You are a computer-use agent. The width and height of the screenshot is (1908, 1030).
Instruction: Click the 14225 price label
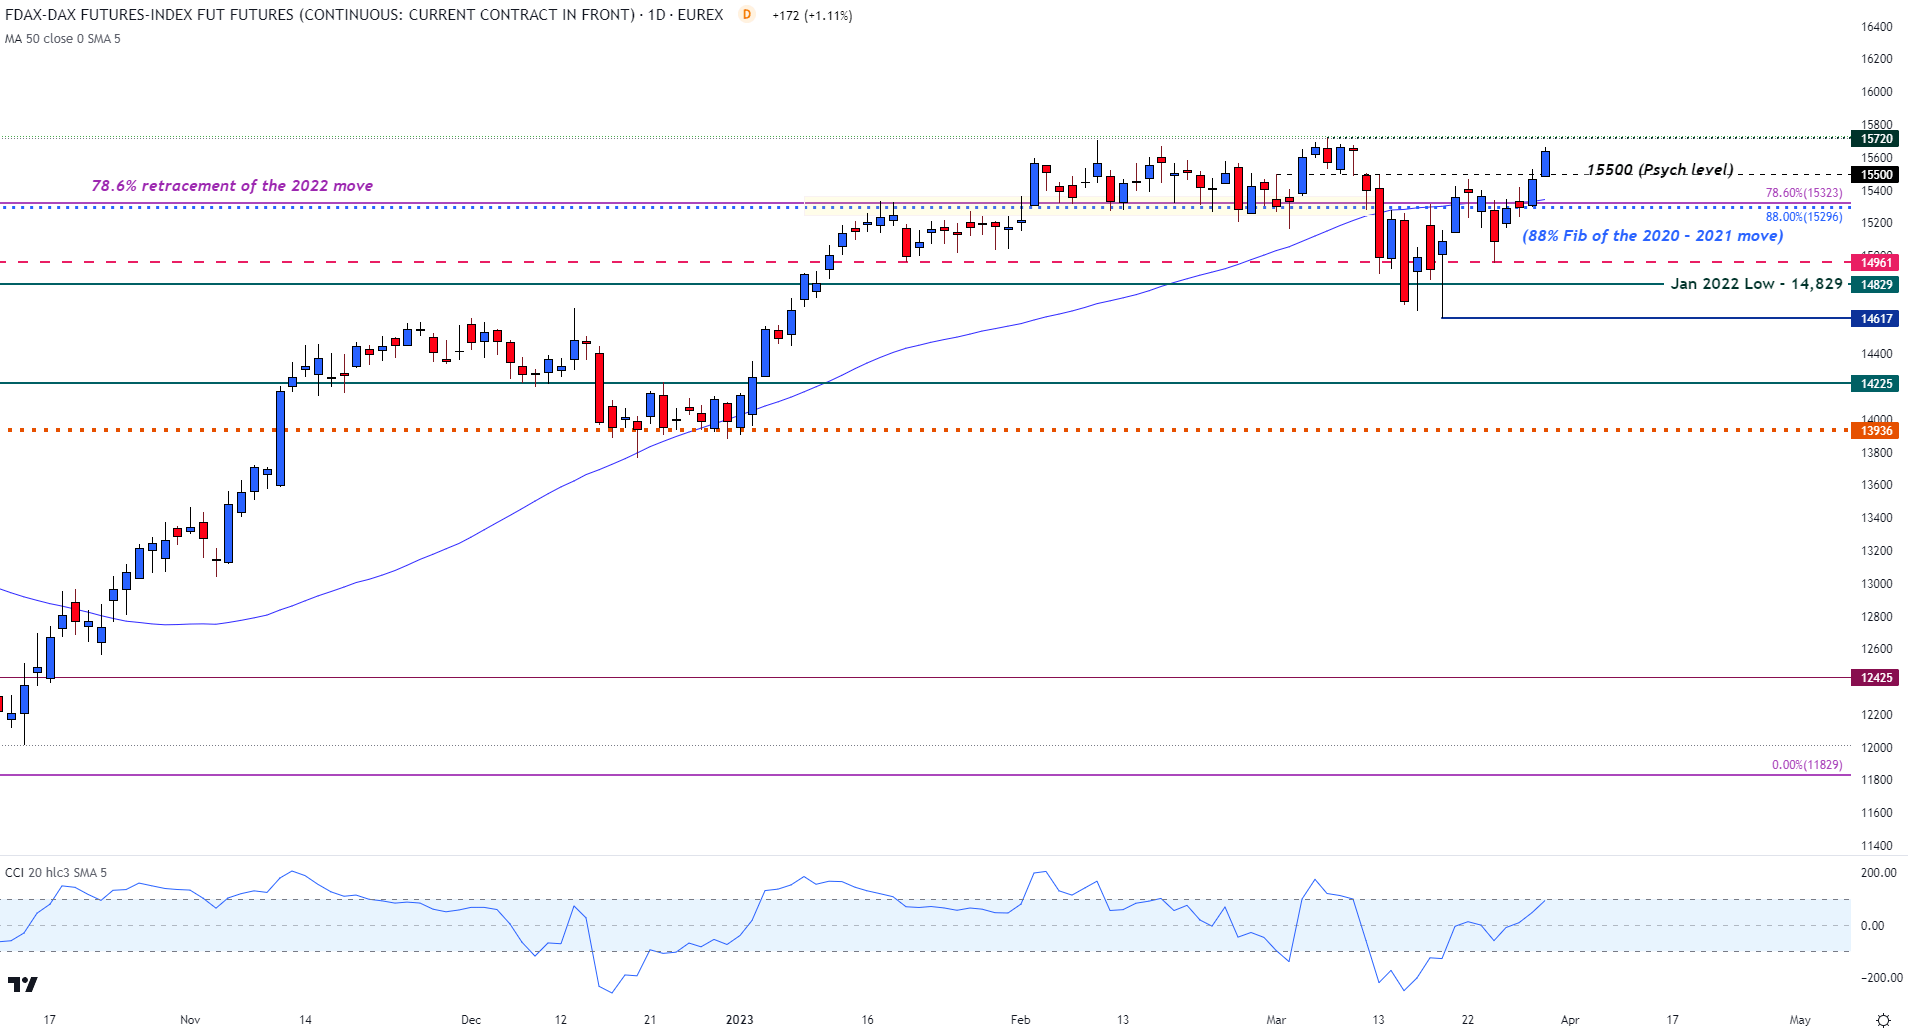coord(1876,384)
